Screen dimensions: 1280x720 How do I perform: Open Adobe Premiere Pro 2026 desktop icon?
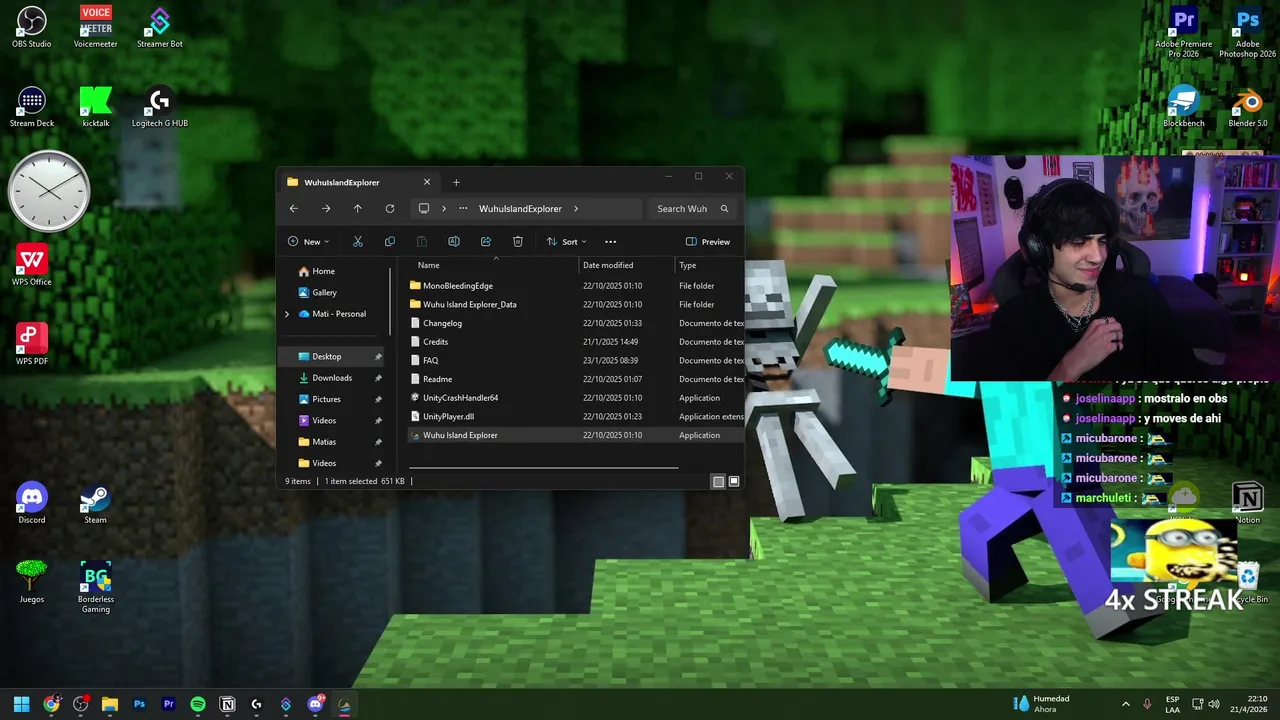[1184, 33]
